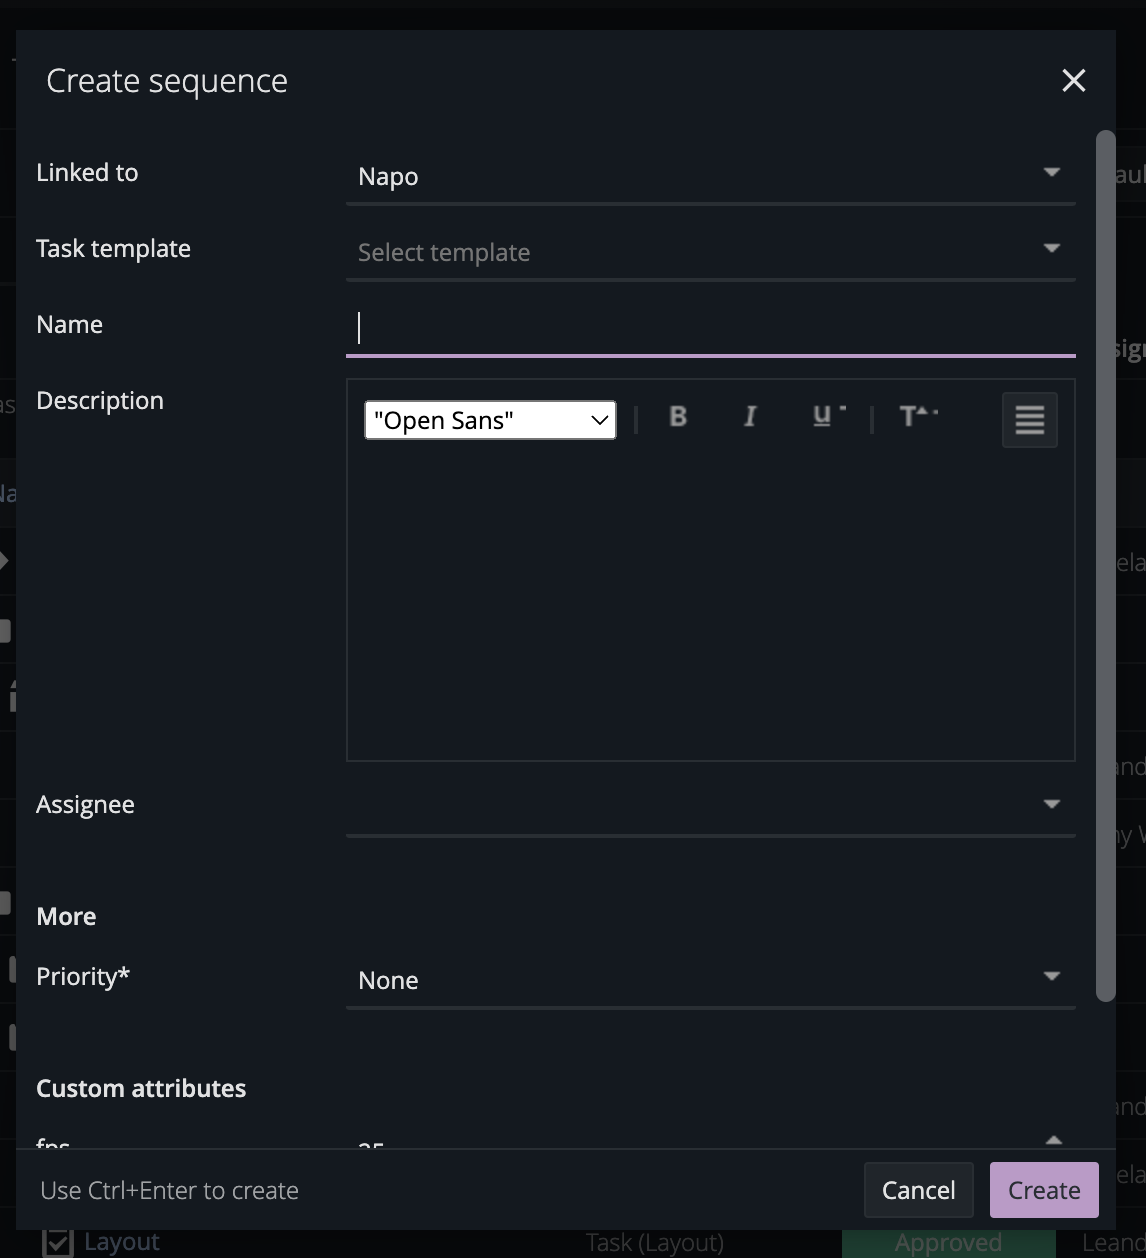Open the Priority dropdown showing None
This screenshot has width=1146, height=1258.
tap(710, 980)
